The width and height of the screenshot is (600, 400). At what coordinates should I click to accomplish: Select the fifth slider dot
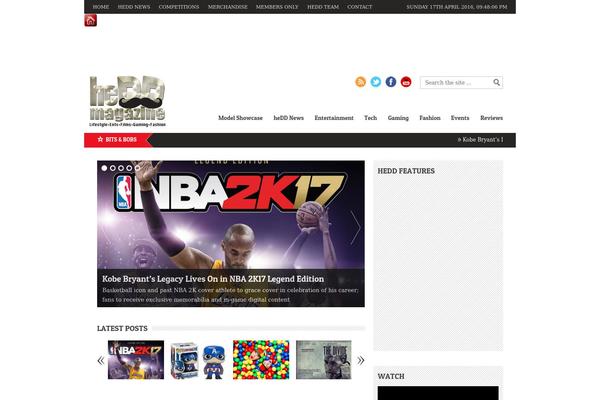[137, 168]
